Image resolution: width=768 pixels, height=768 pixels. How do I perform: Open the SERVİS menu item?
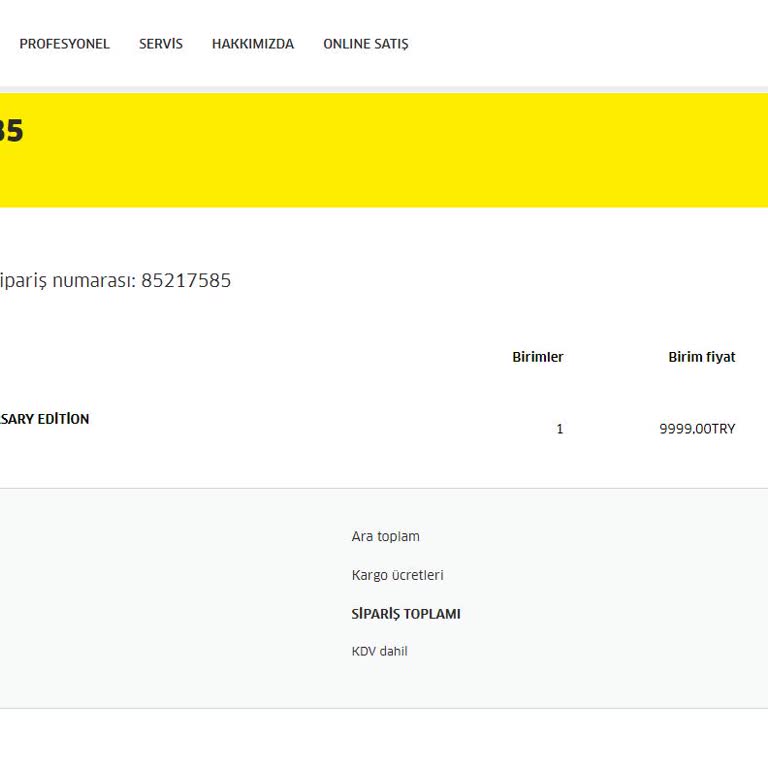tap(161, 44)
